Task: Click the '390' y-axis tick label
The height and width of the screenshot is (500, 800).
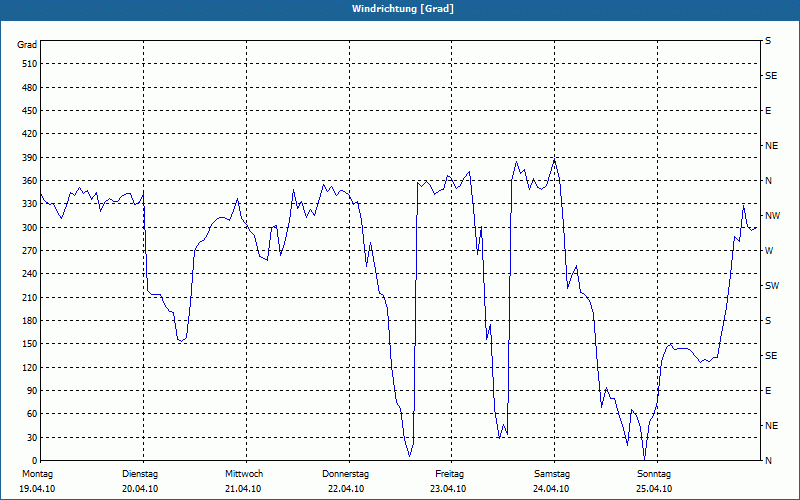Action: (30, 158)
